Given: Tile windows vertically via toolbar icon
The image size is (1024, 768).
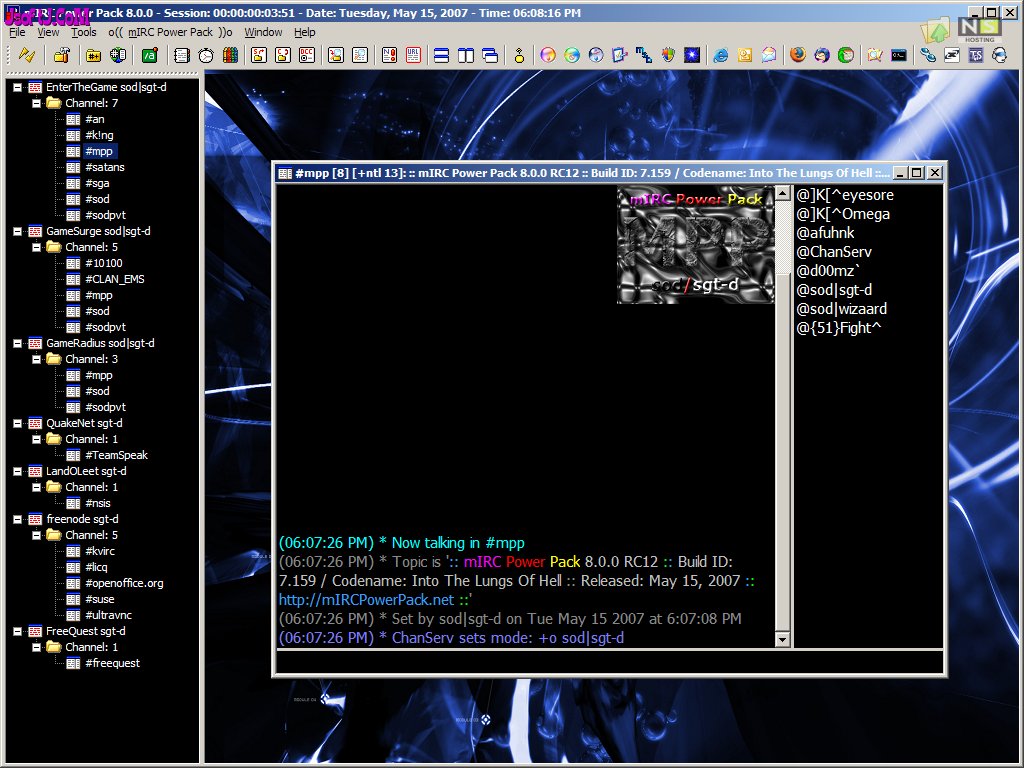Looking at the screenshot, I should coord(466,56).
